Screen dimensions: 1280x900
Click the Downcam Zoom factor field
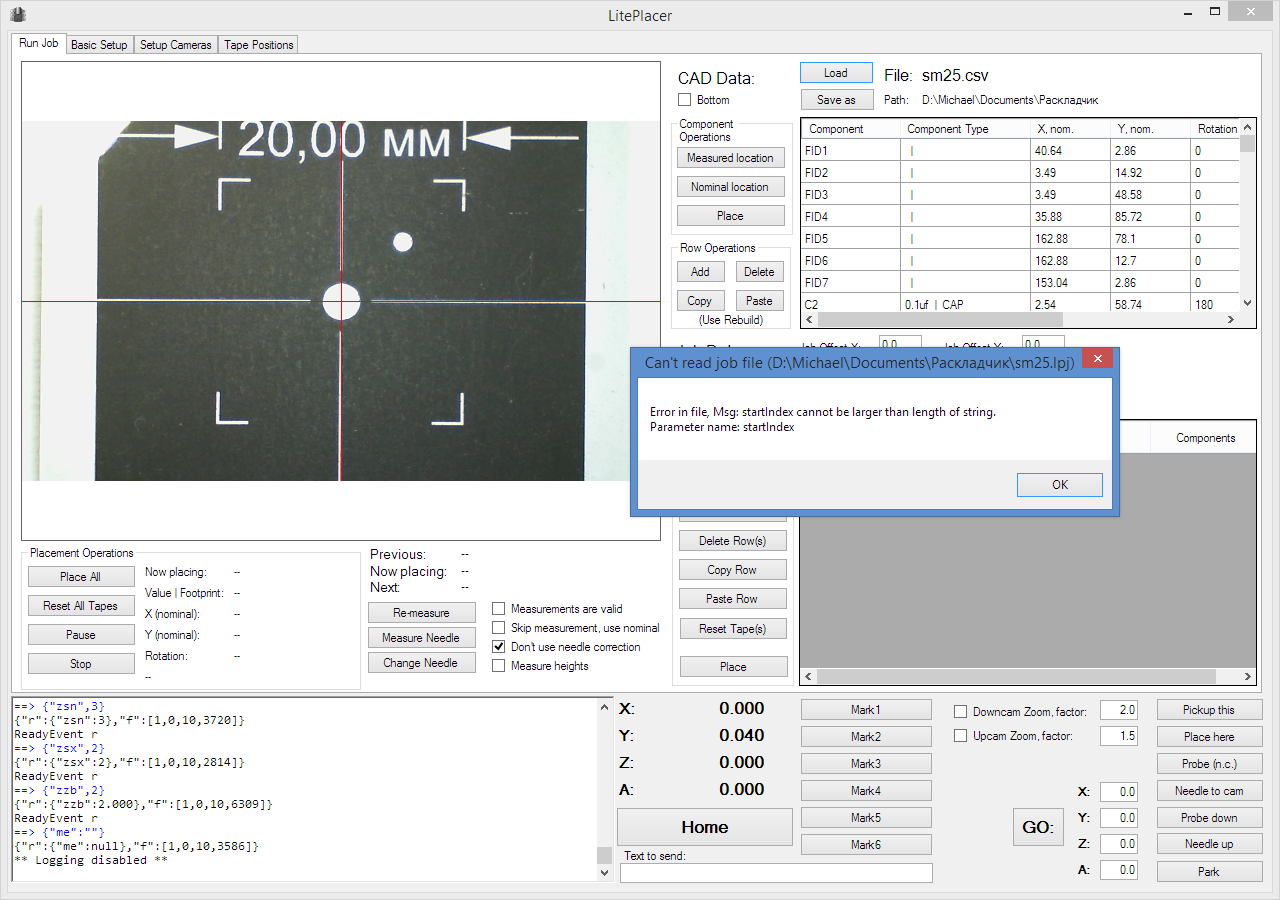1119,710
